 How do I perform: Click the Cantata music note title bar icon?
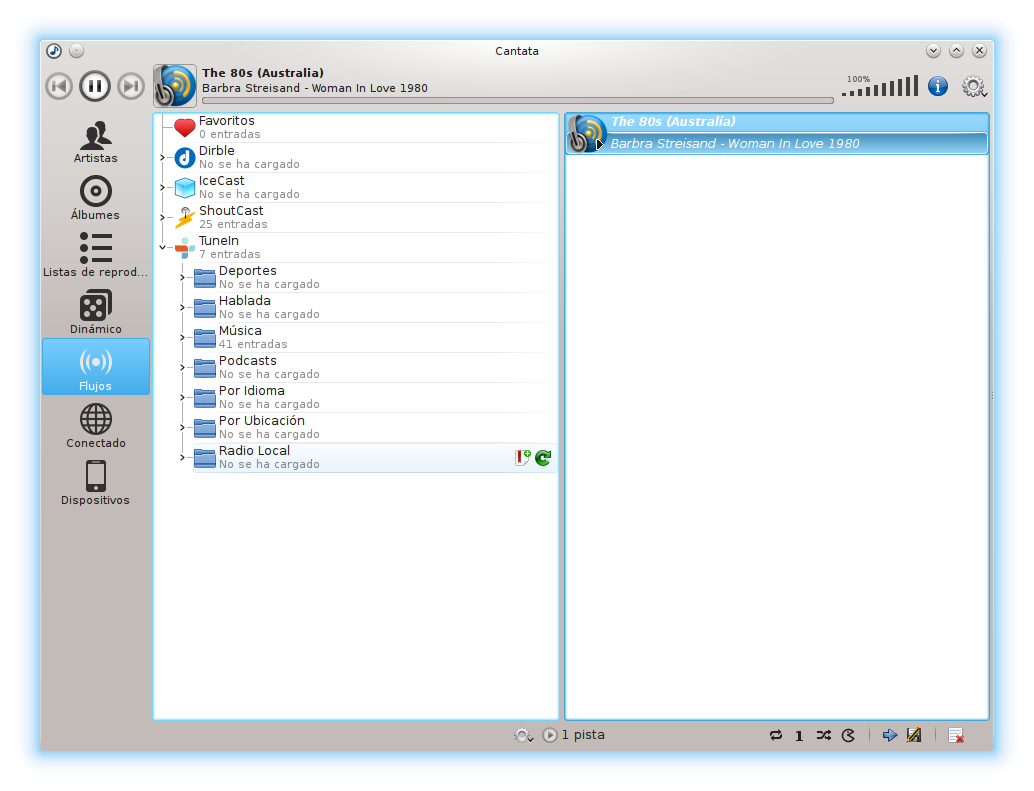[x=54, y=51]
